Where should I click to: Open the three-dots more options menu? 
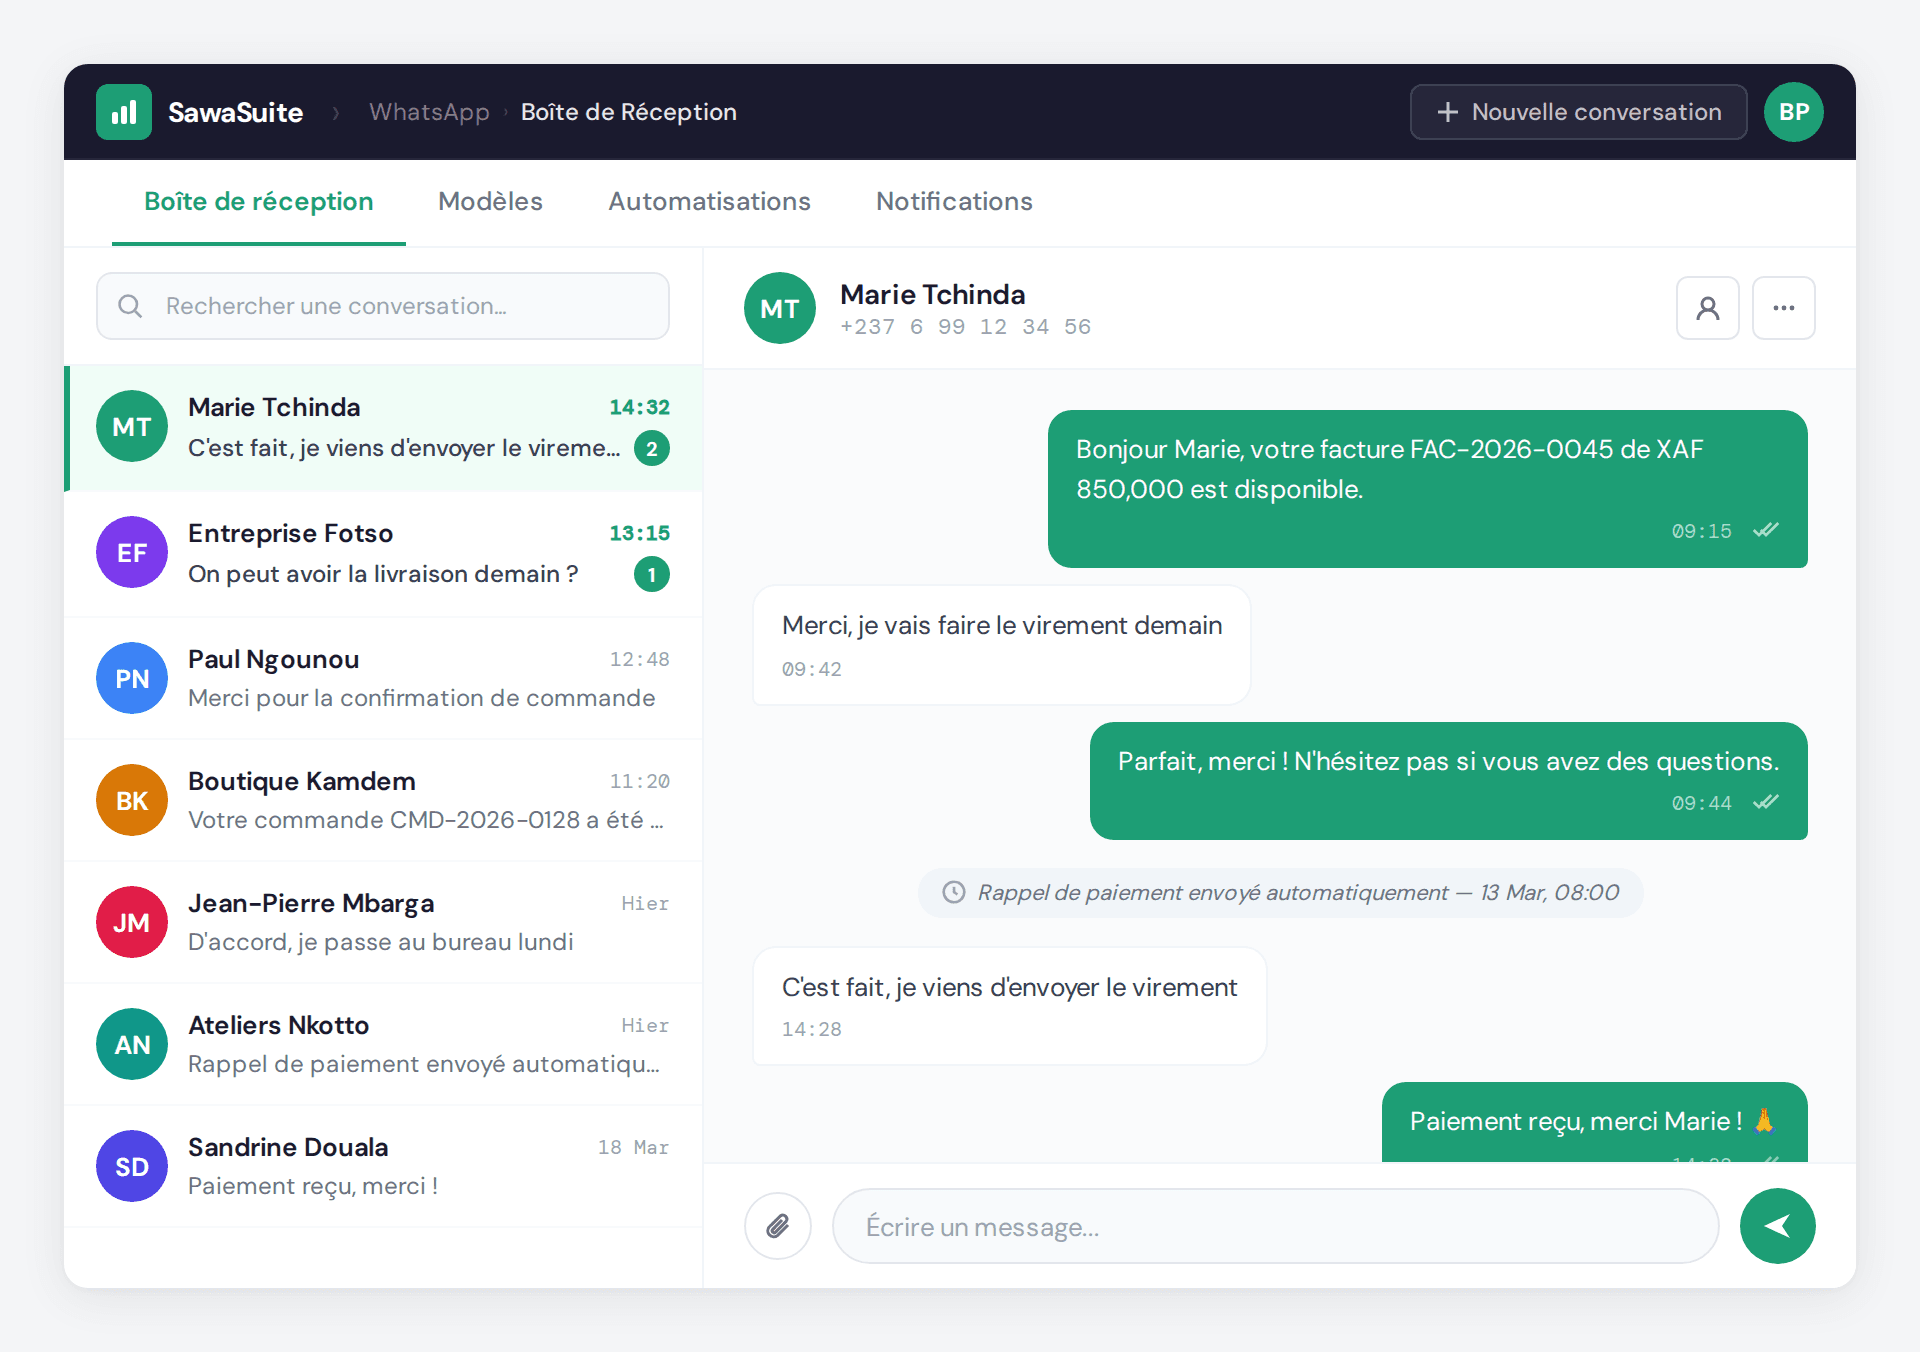(1783, 308)
